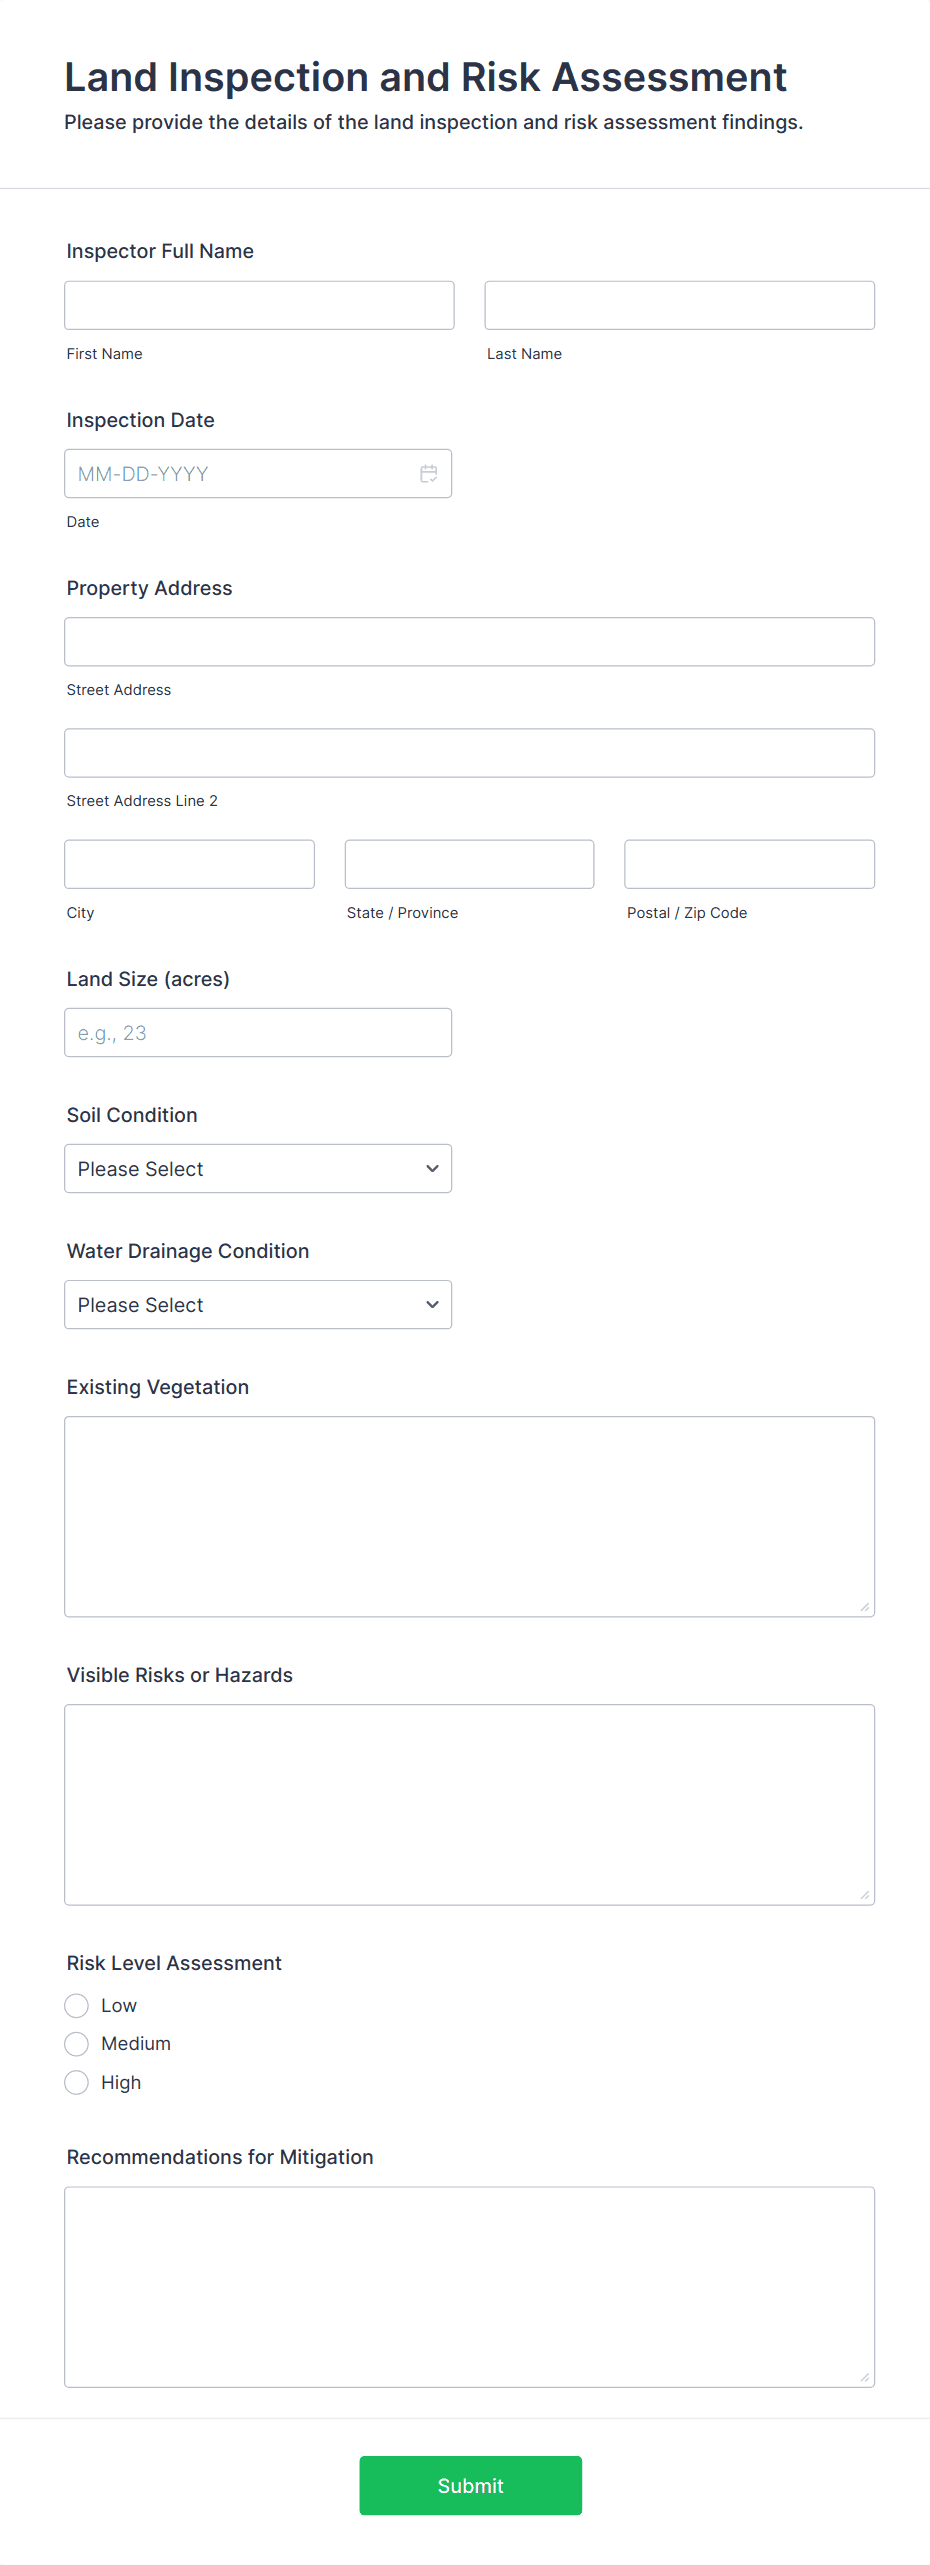The height and width of the screenshot is (2565, 930).
Task: Click the First Name input field
Action: [259, 306]
